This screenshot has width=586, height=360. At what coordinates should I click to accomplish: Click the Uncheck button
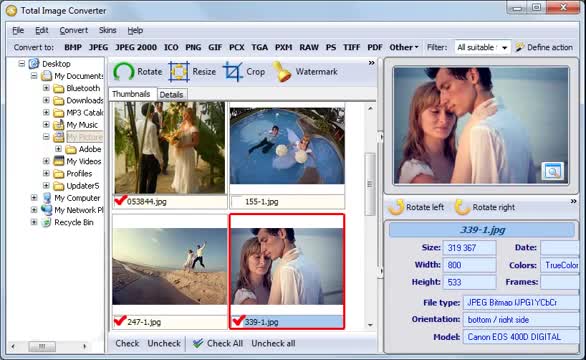coord(164,343)
